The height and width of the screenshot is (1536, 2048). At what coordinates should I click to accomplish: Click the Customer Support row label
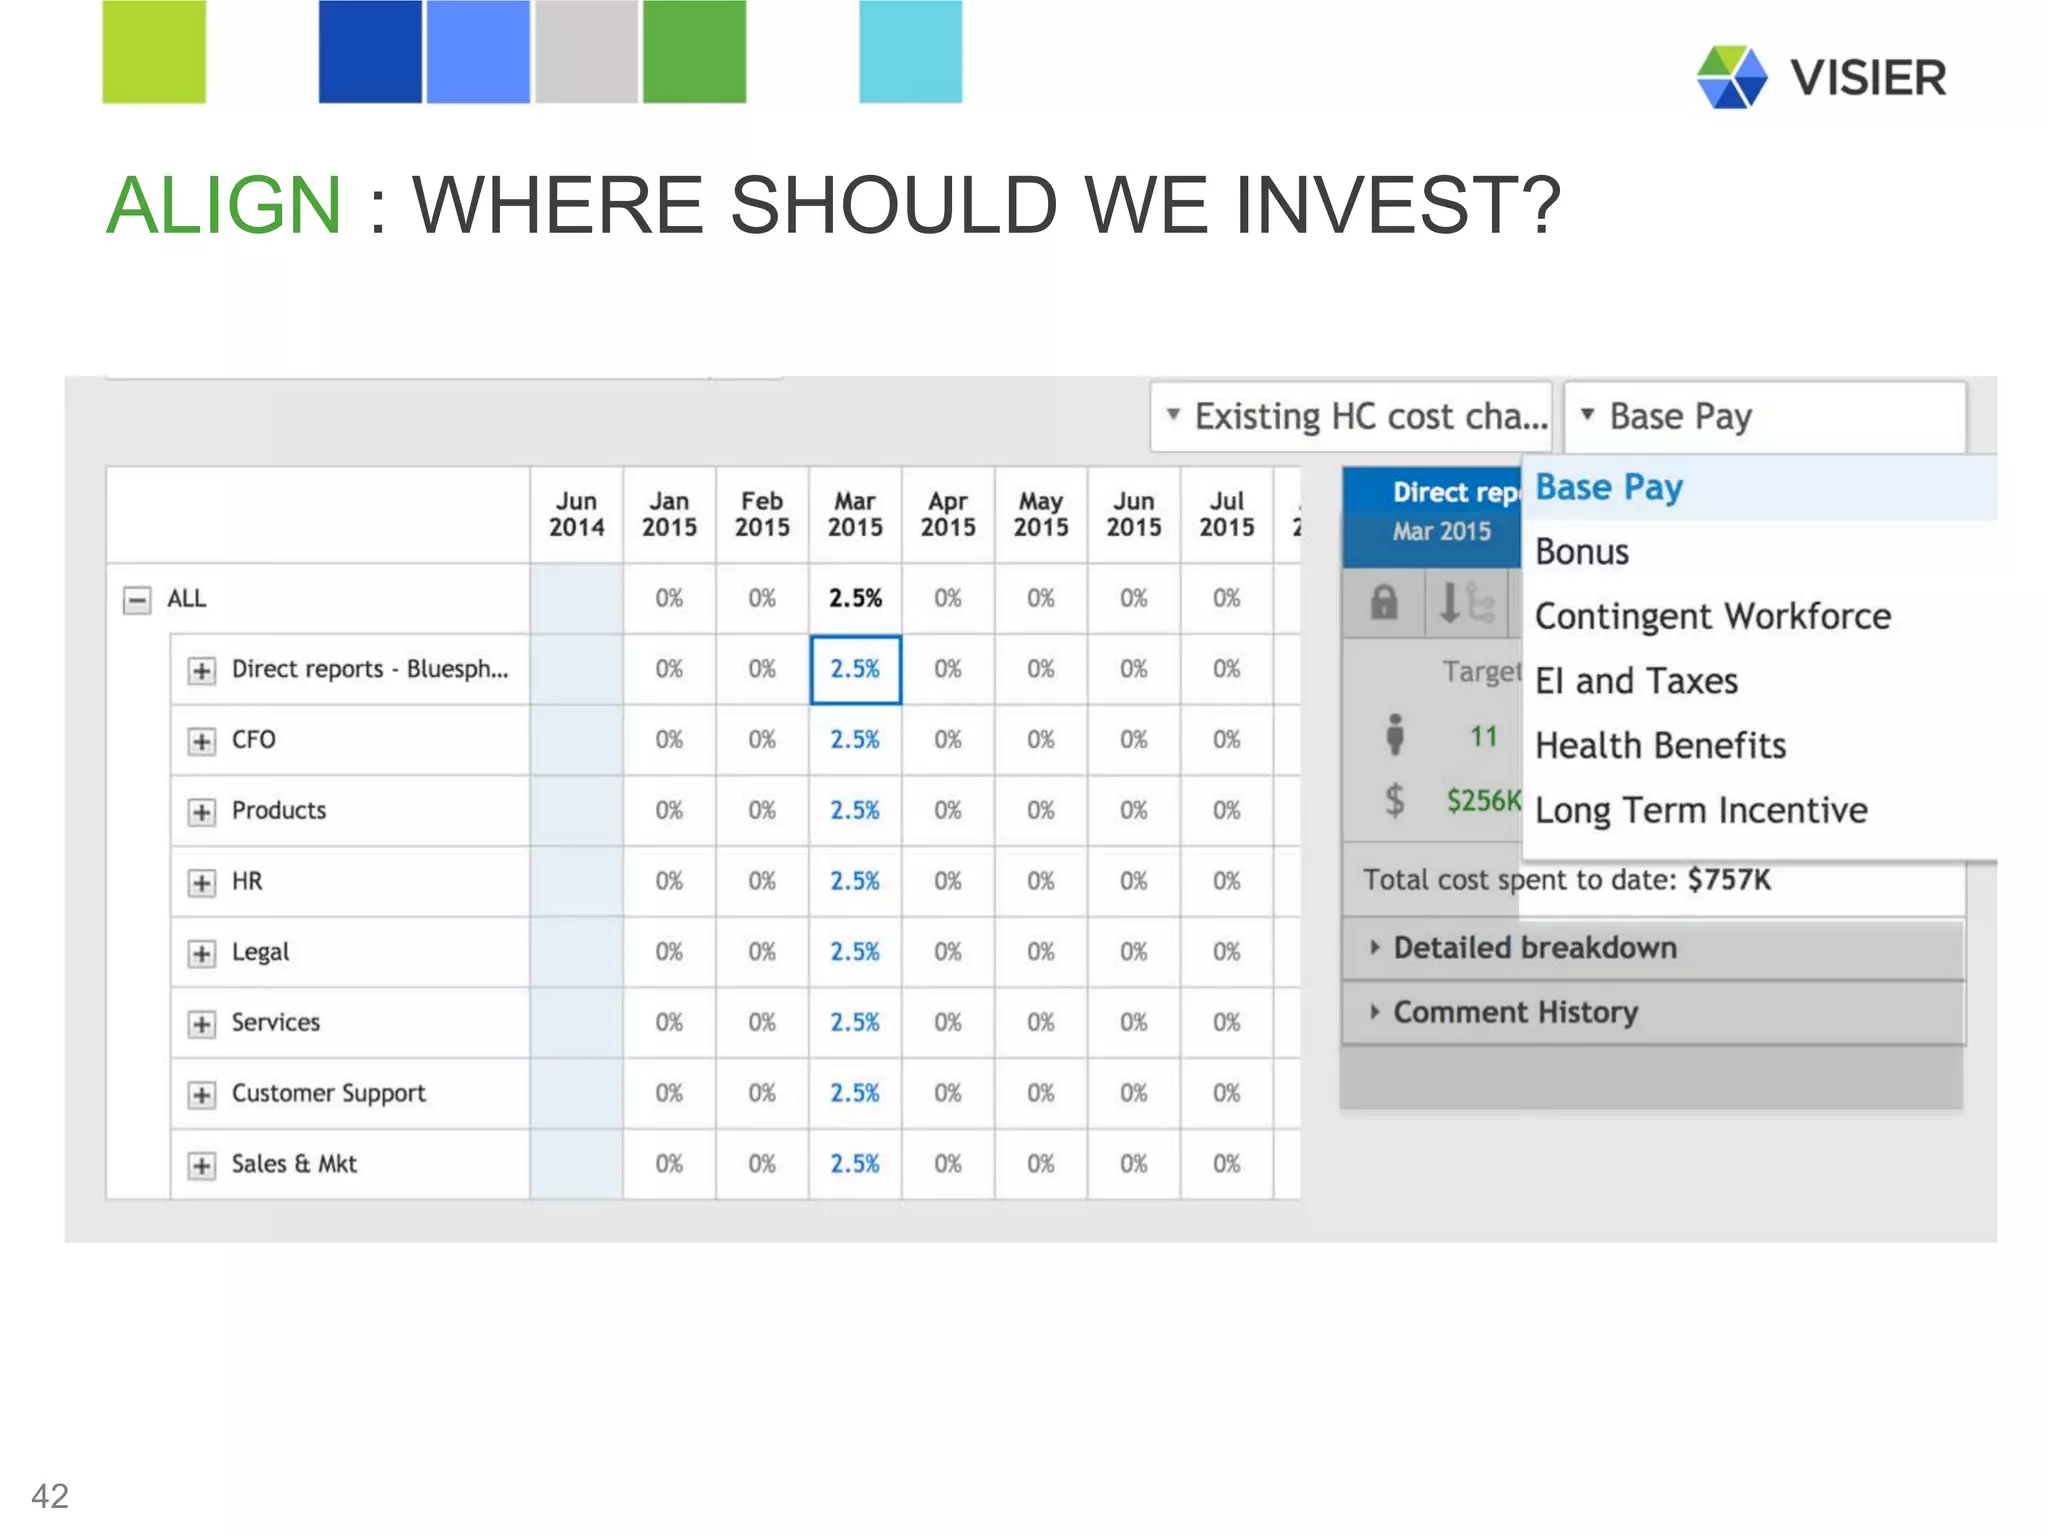pyautogui.click(x=329, y=1094)
